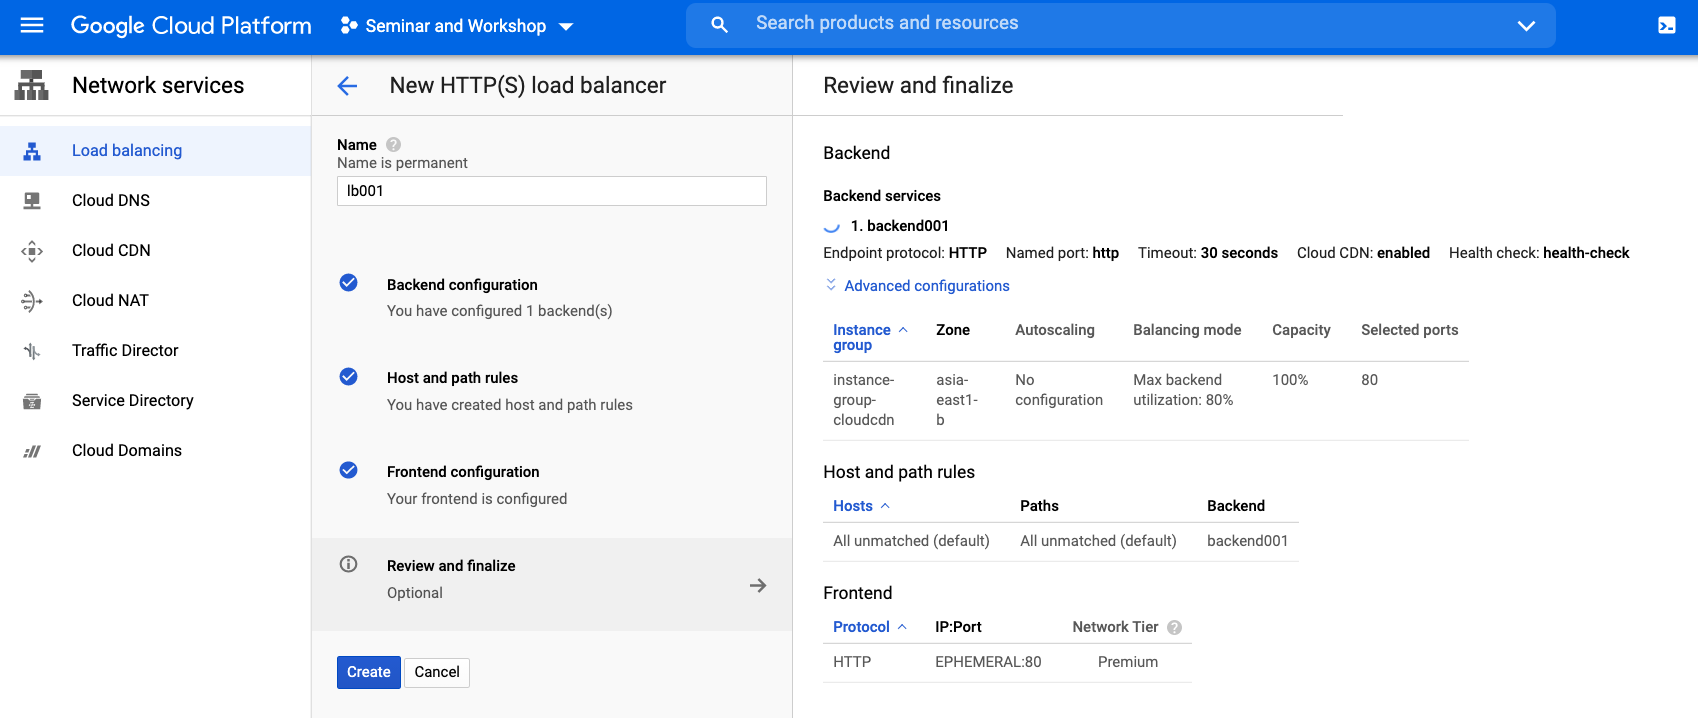Click the Load balancing sidebar icon
Image resolution: width=1698 pixels, height=718 pixels.
pos(32,151)
